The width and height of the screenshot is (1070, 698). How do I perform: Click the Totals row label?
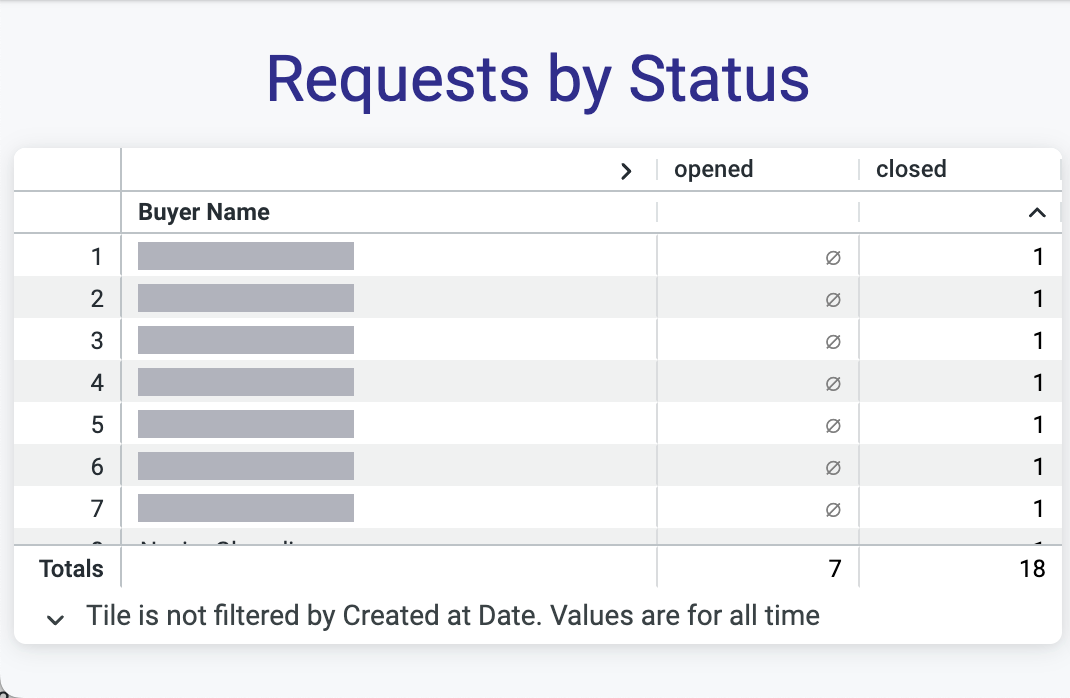click(x=71, y=568)
